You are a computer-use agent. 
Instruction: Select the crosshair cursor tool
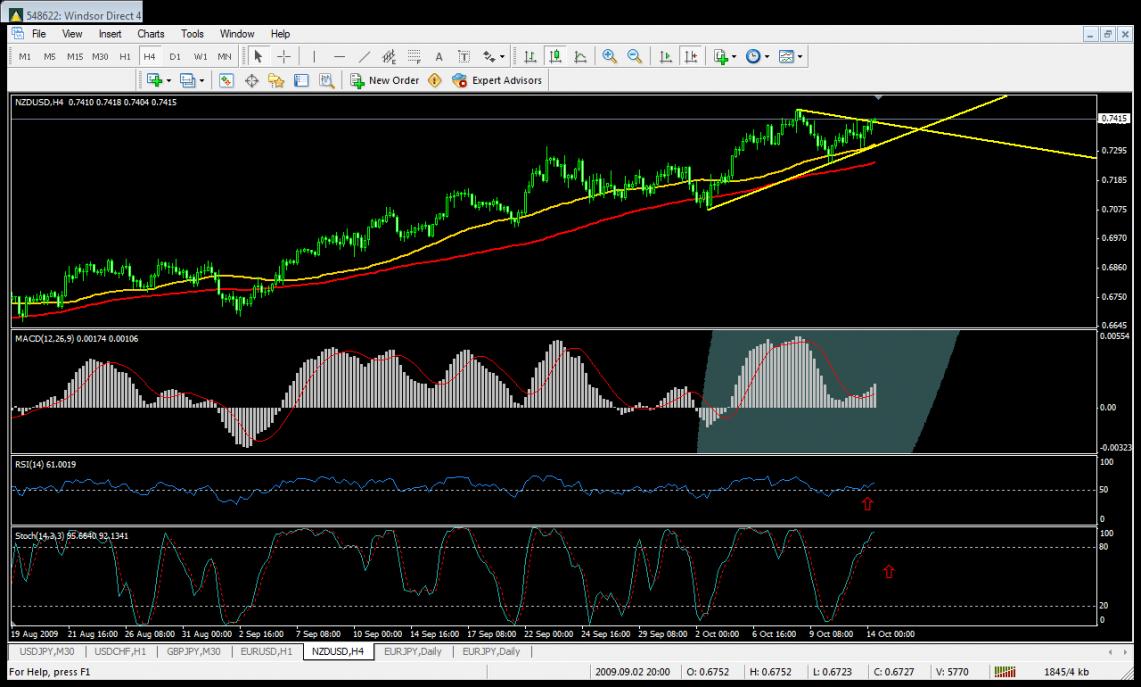click(284, 57)
